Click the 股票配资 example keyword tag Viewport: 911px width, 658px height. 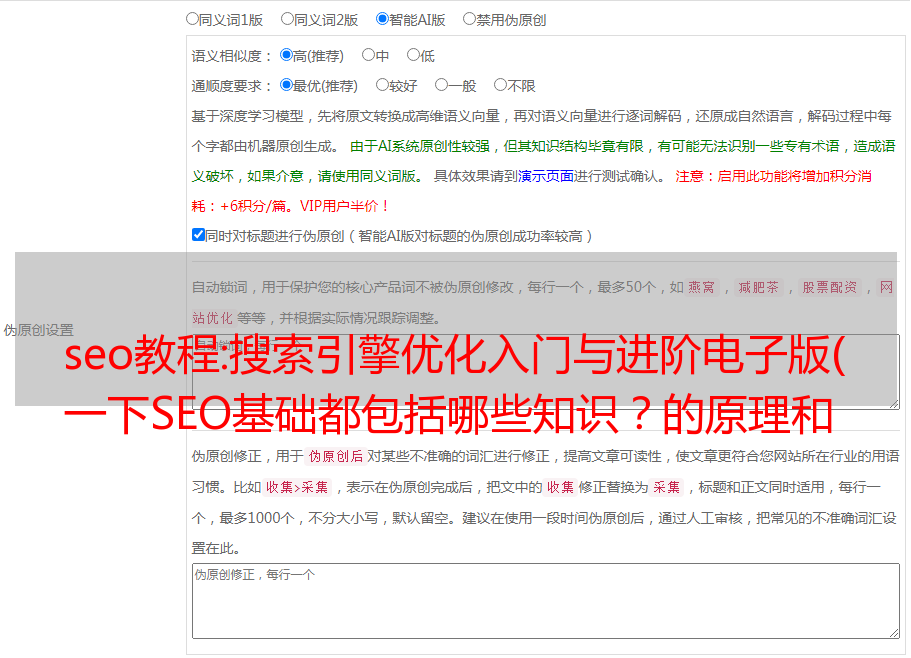click(830, 287)
